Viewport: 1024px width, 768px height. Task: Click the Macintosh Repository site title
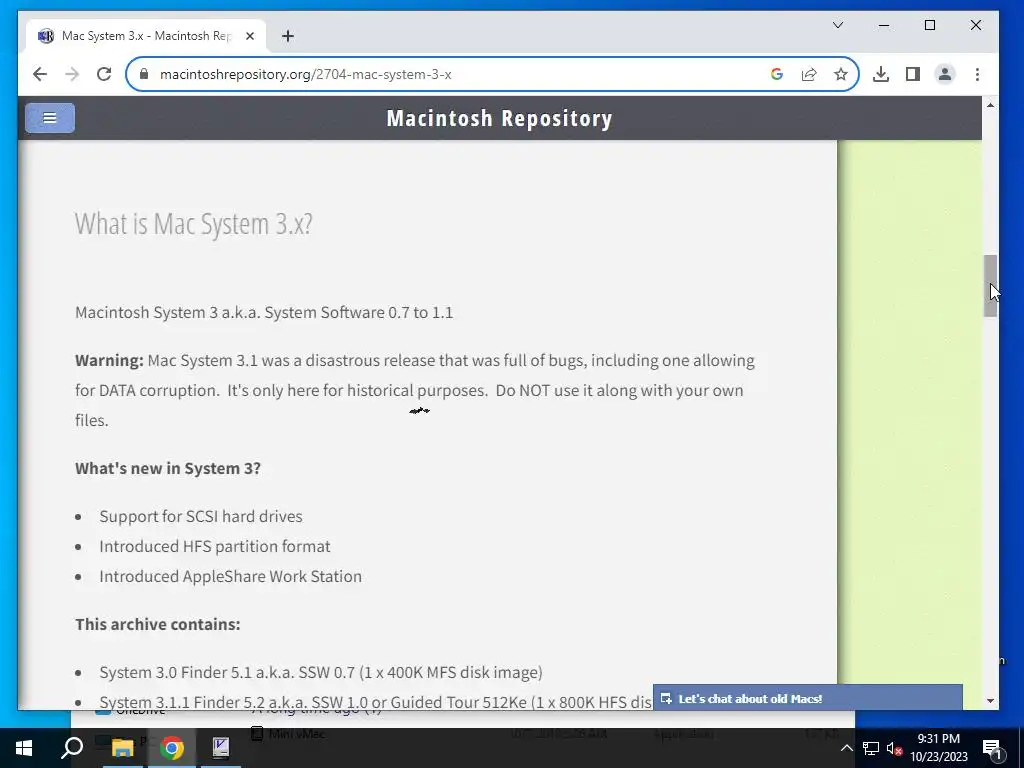[x=499, y=118]
